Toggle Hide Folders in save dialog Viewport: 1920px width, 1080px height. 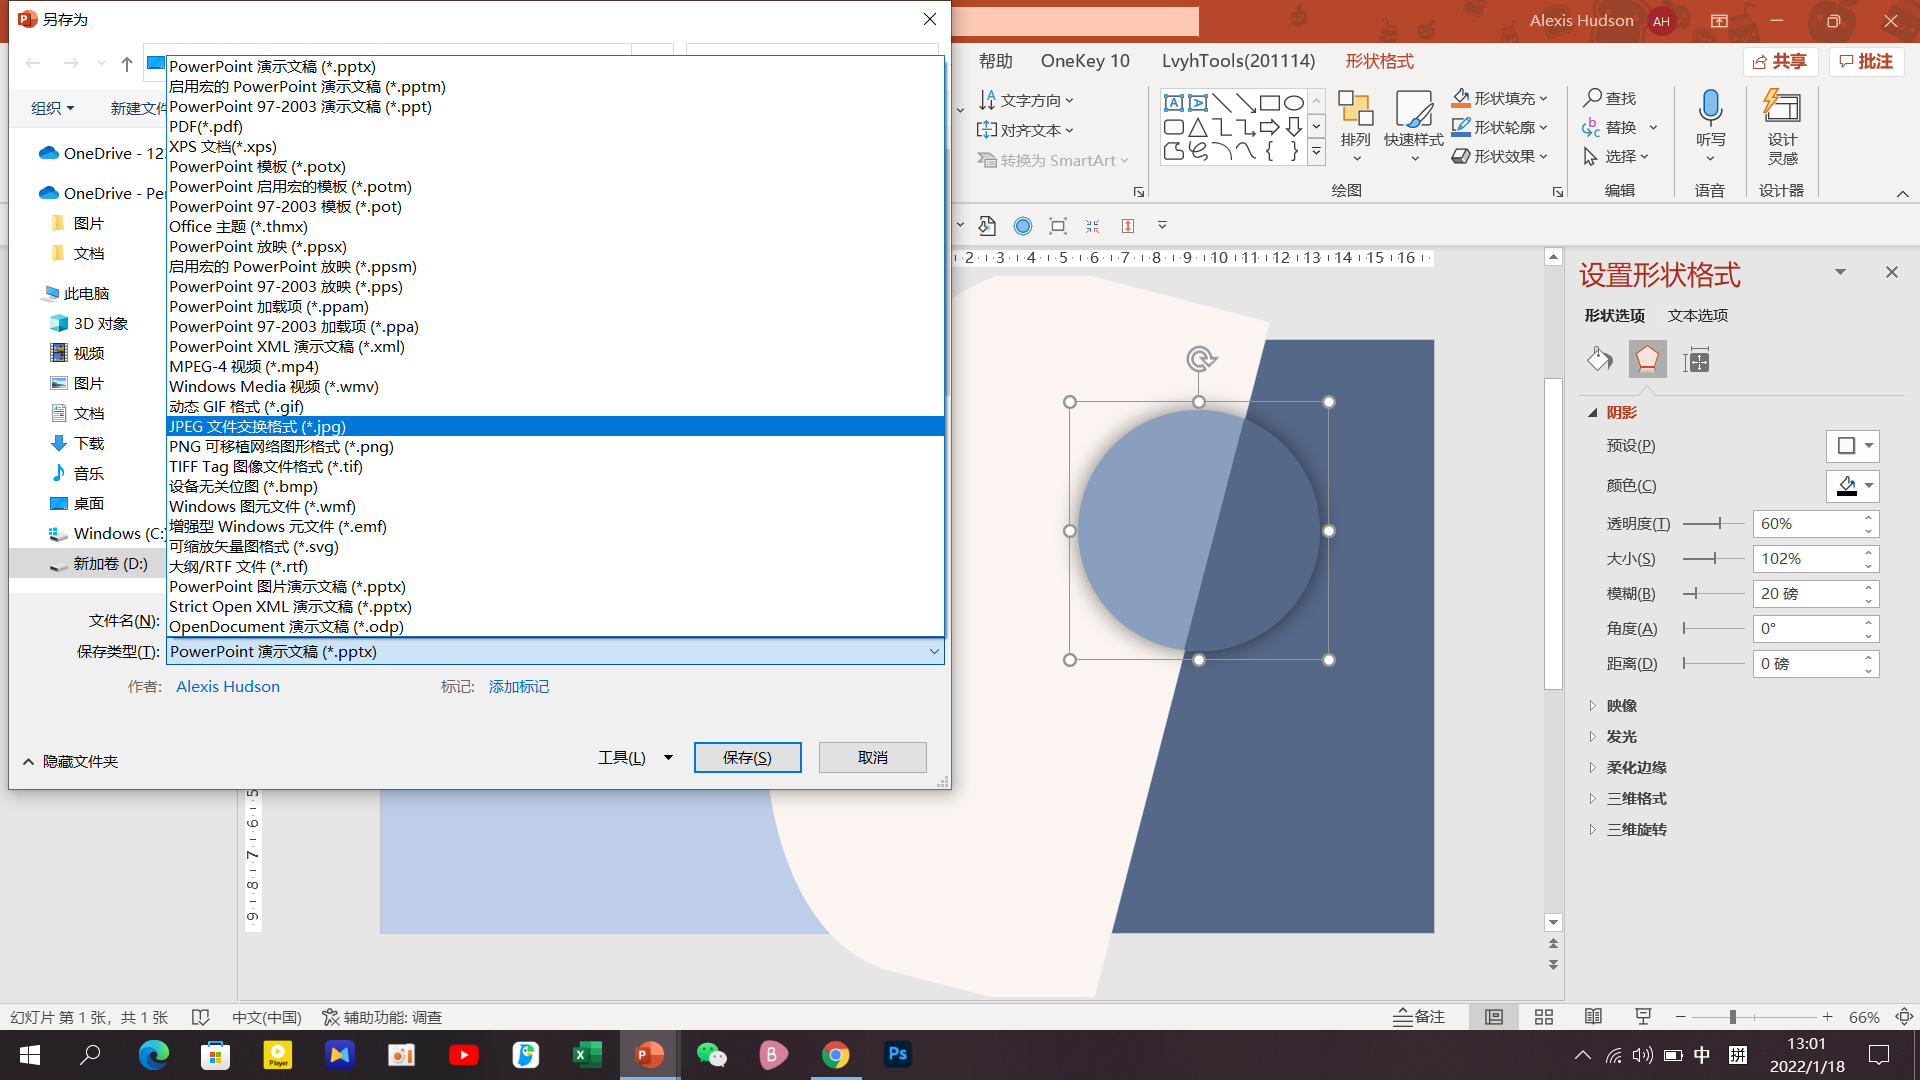[x=70, y=762]
